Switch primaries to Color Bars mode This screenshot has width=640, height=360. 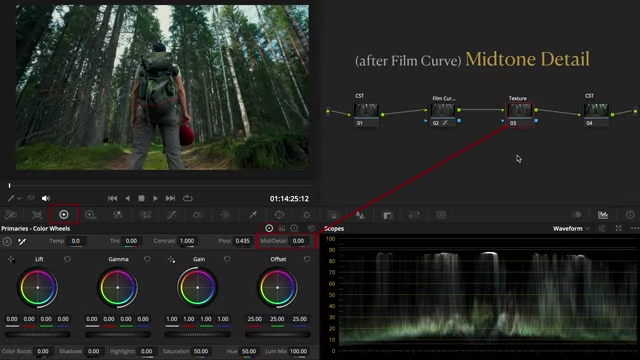pos(282,229)
